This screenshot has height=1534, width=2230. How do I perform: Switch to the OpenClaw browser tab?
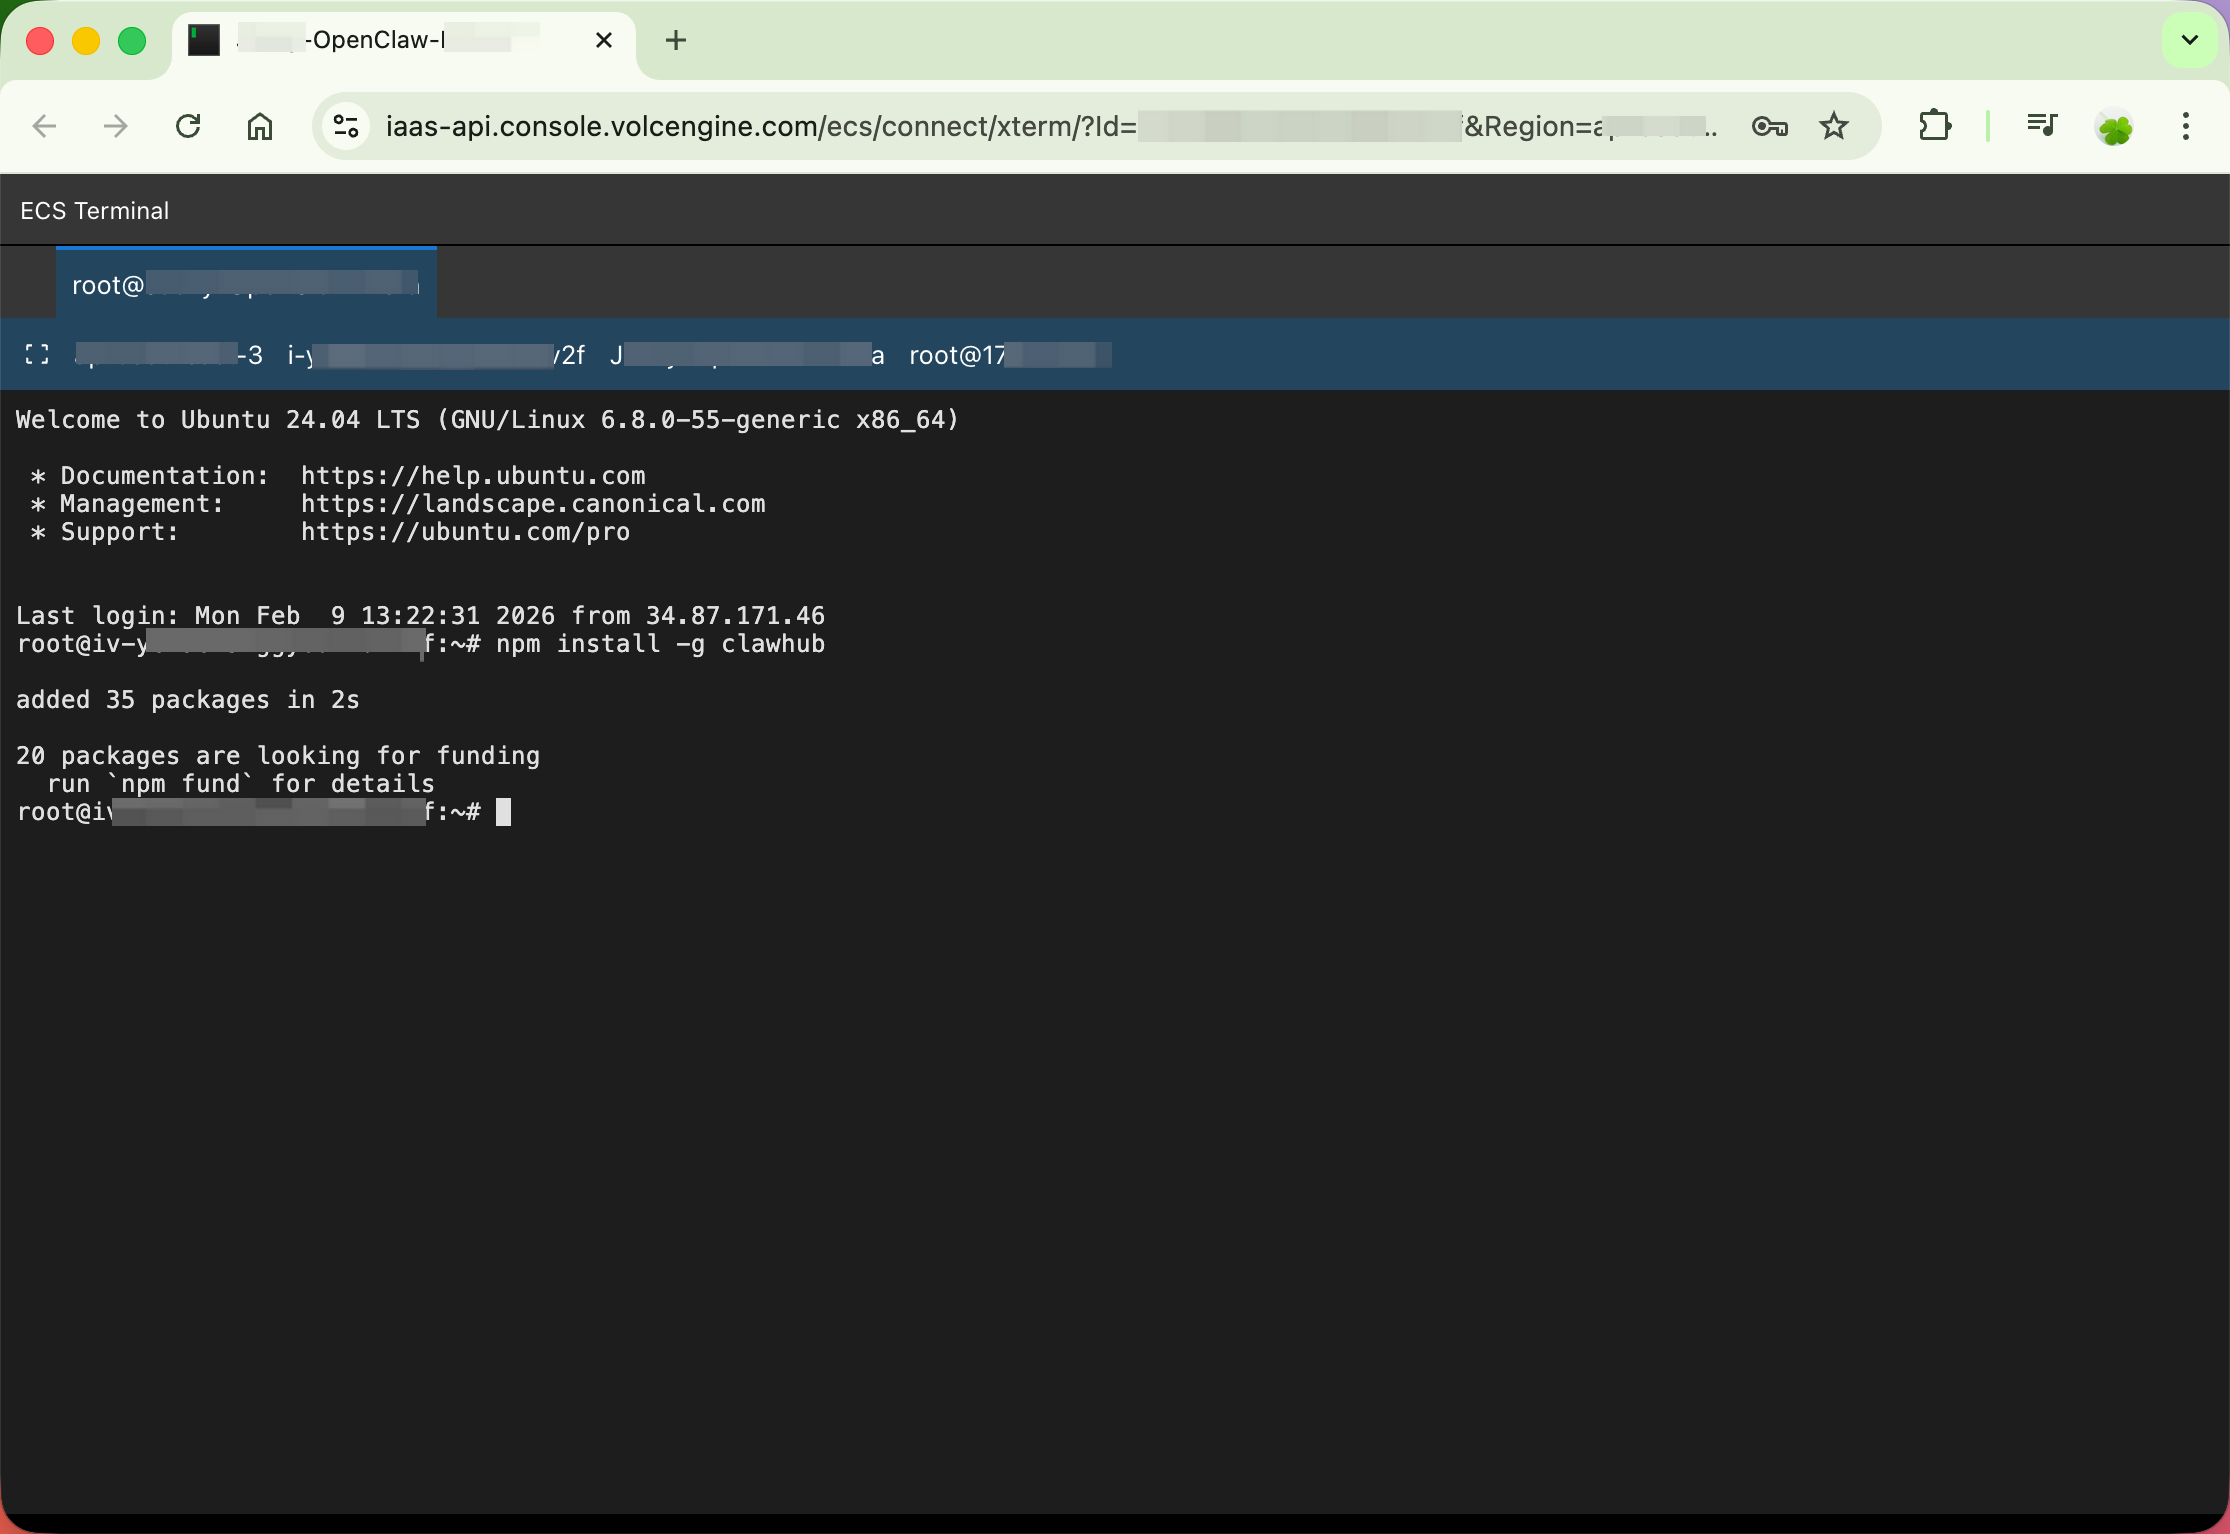pyautogui.click(x=390, y=41)
